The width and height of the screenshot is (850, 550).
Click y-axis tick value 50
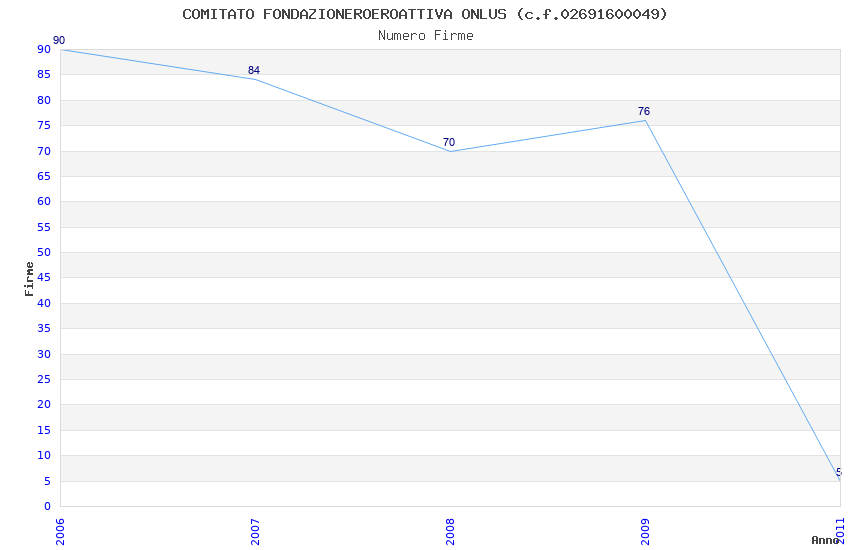pos(44,253)
